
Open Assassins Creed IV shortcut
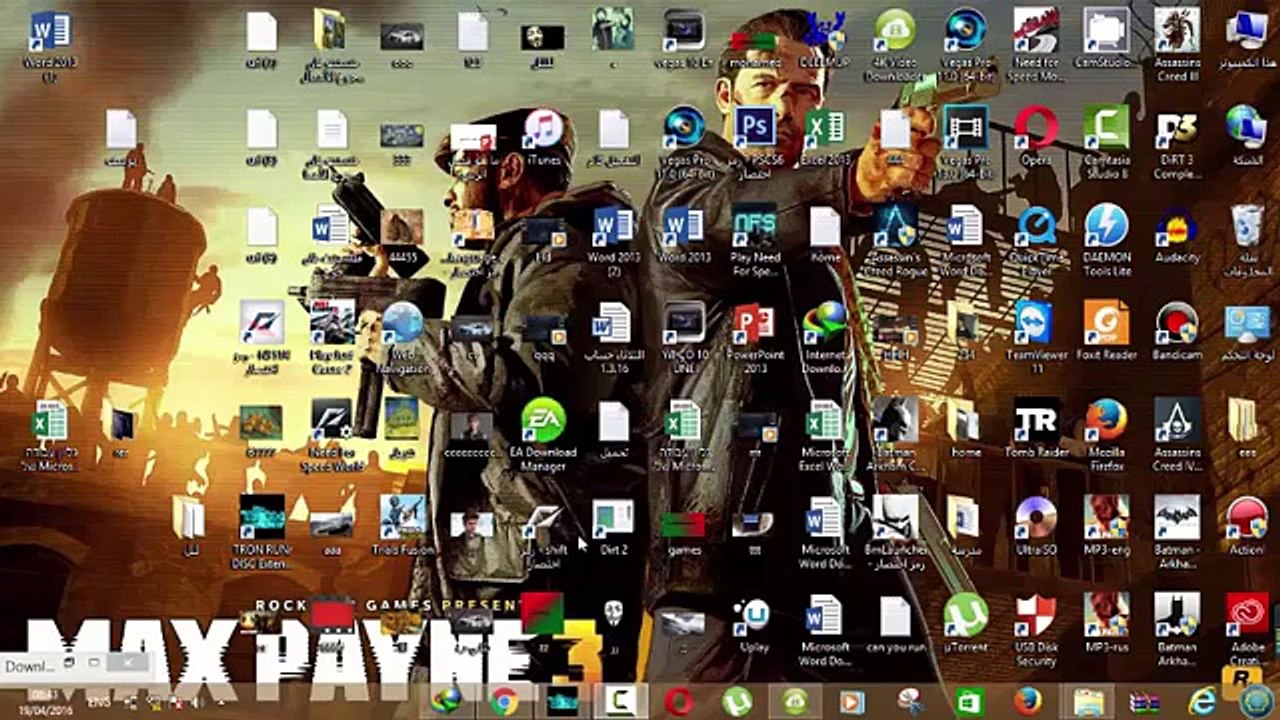coord(1177,435)
